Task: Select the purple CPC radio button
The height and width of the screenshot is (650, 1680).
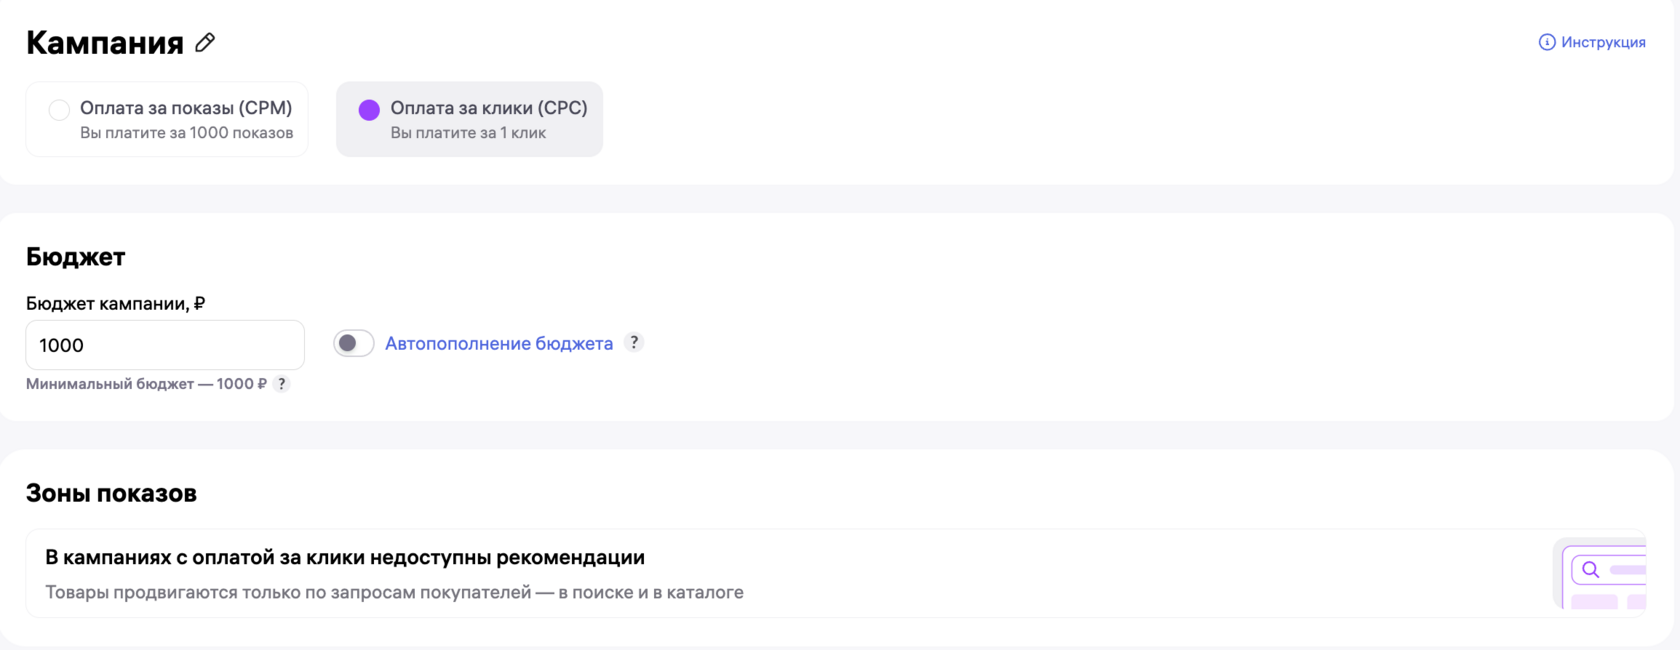Action: [x=369, y=109]
